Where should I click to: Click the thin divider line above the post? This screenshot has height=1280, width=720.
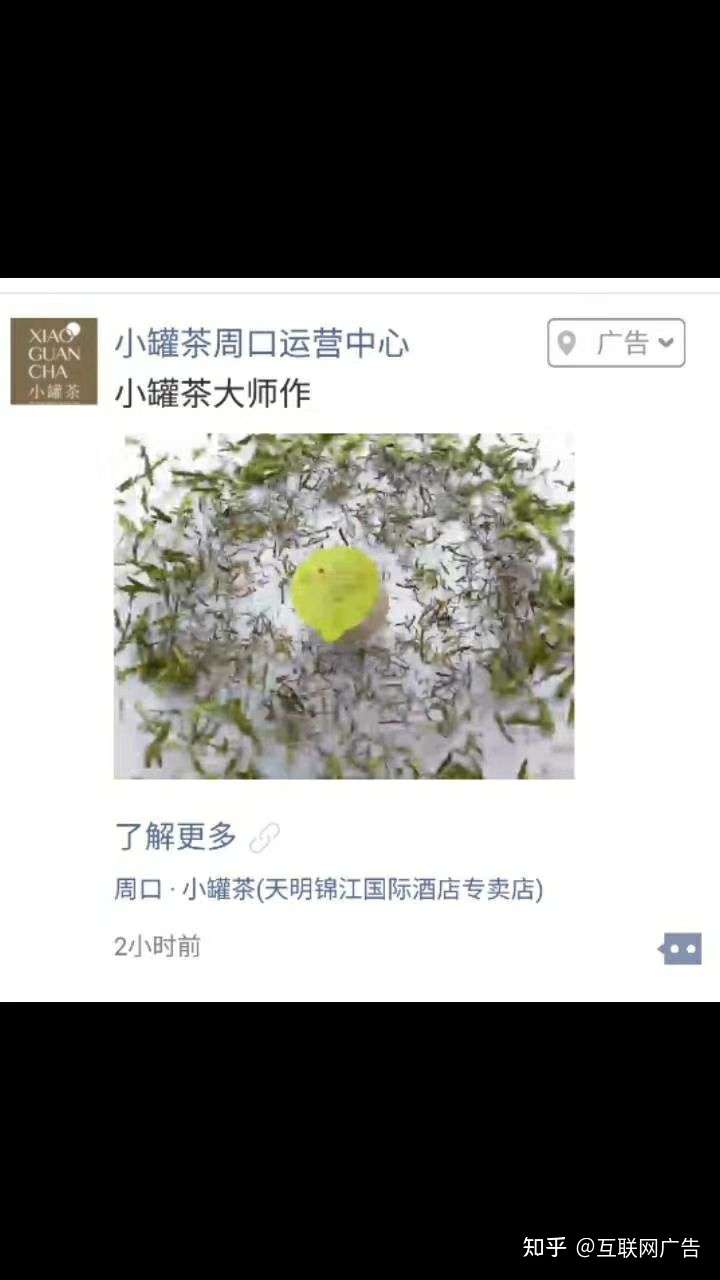(360, 293)
